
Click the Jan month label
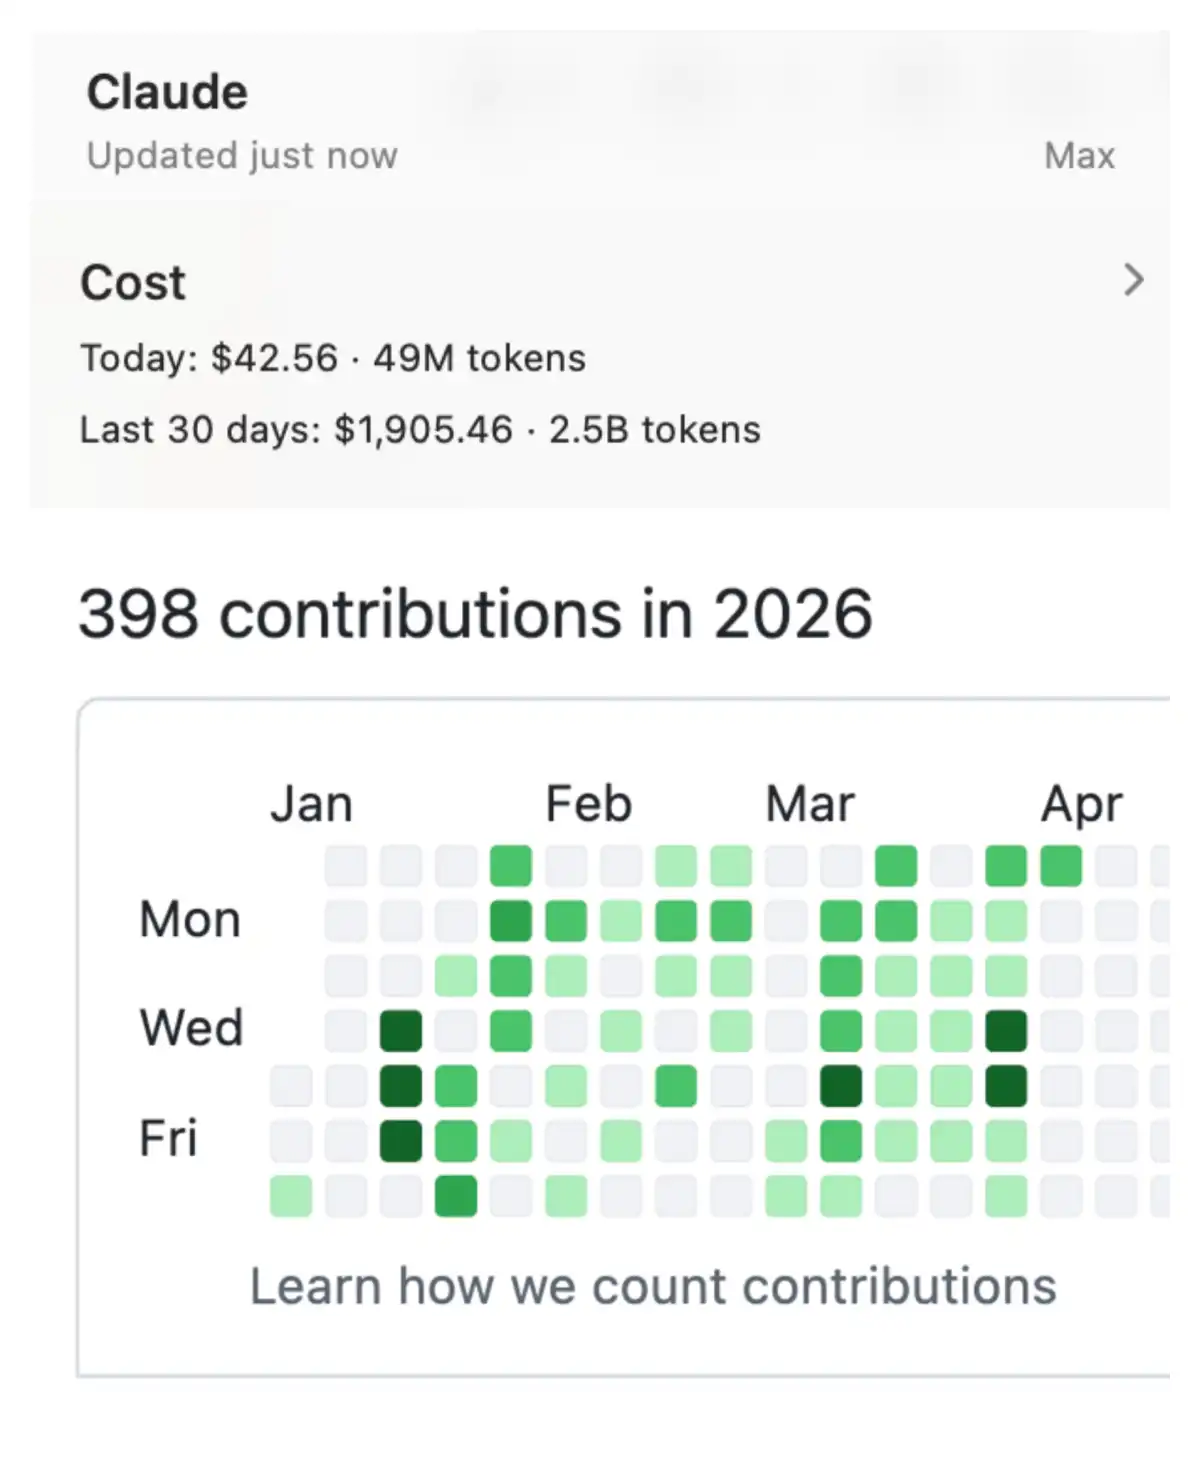311,805
